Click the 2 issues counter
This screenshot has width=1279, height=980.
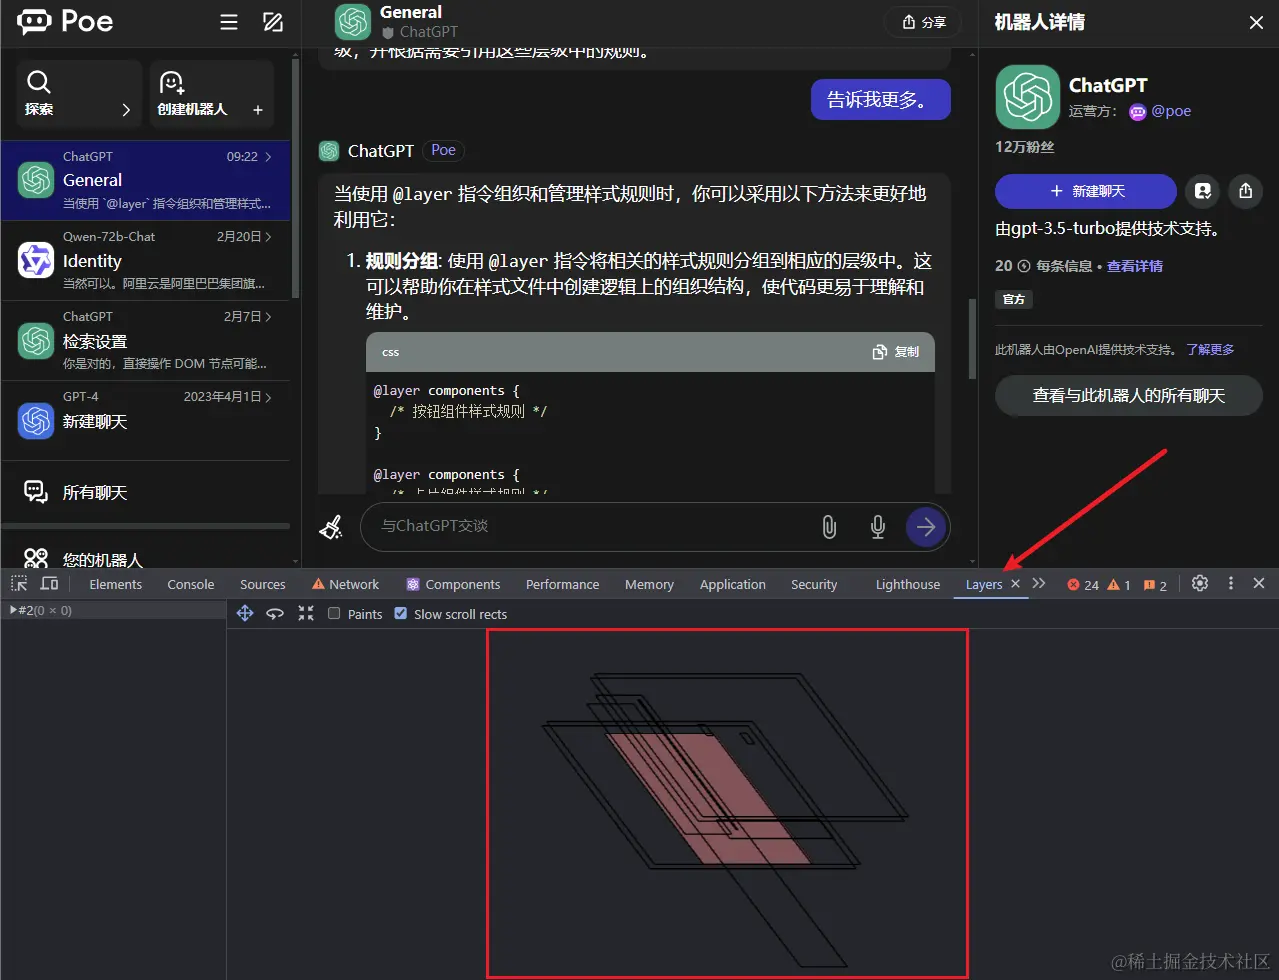point(1155,585)
